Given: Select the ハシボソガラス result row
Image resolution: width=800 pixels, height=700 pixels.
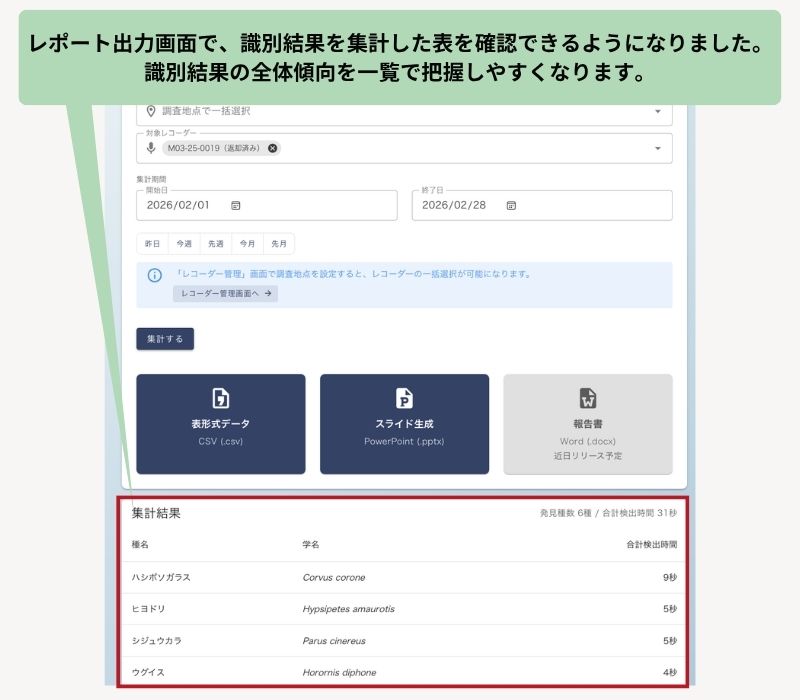Looking at the screenshot, I should (404, 578).
